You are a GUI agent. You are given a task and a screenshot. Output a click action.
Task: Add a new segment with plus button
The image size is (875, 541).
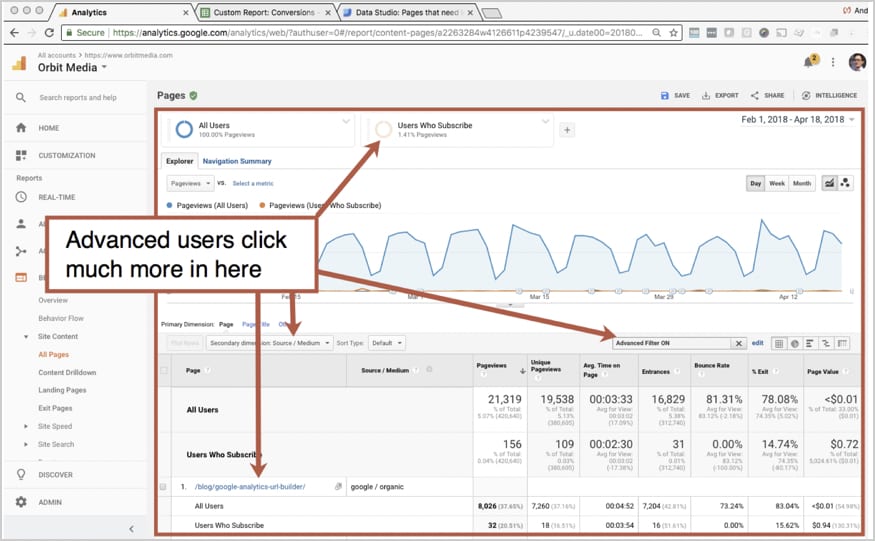(x=567, y=130)
